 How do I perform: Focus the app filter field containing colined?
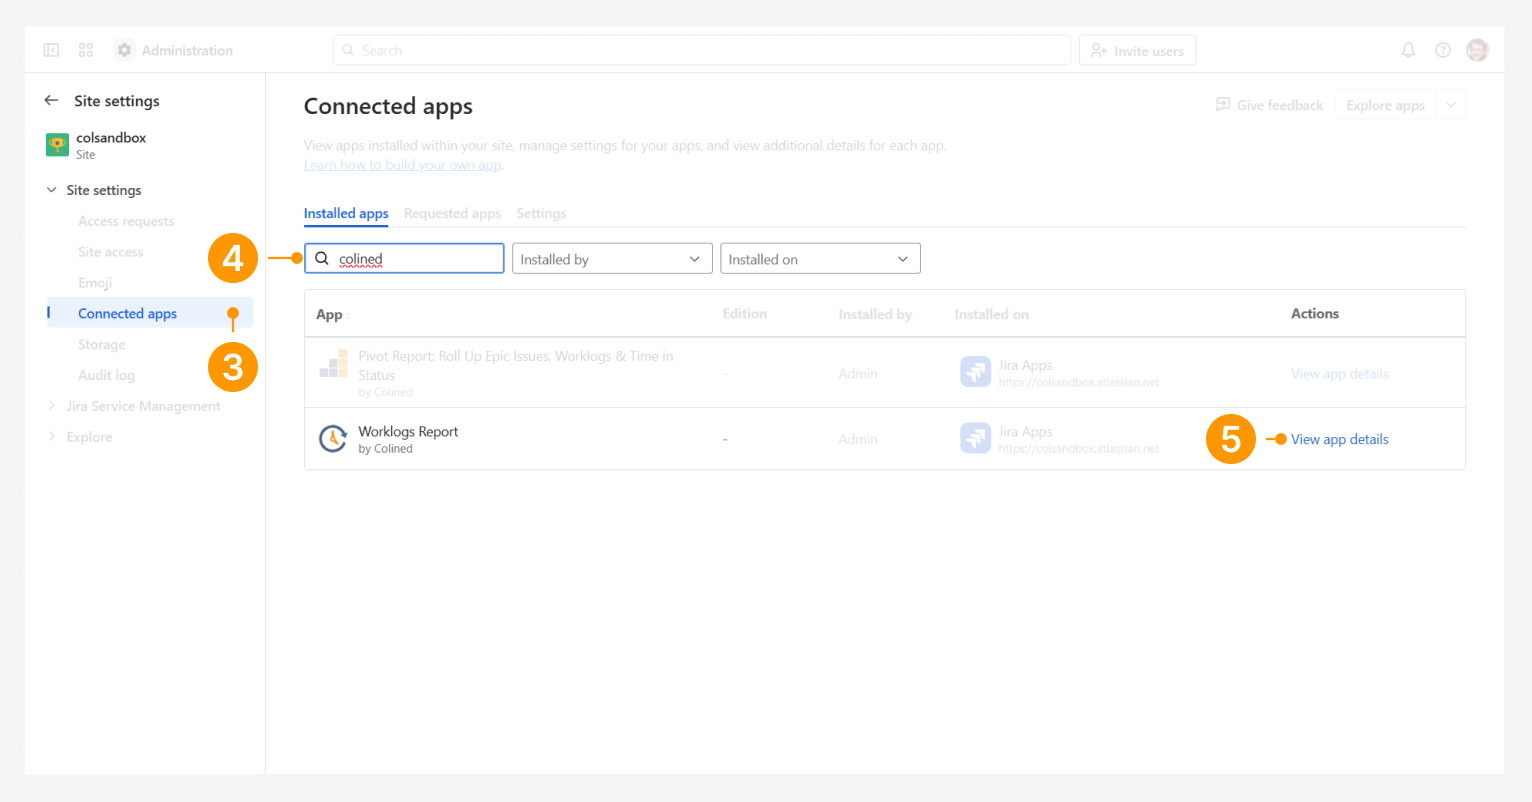404,259
